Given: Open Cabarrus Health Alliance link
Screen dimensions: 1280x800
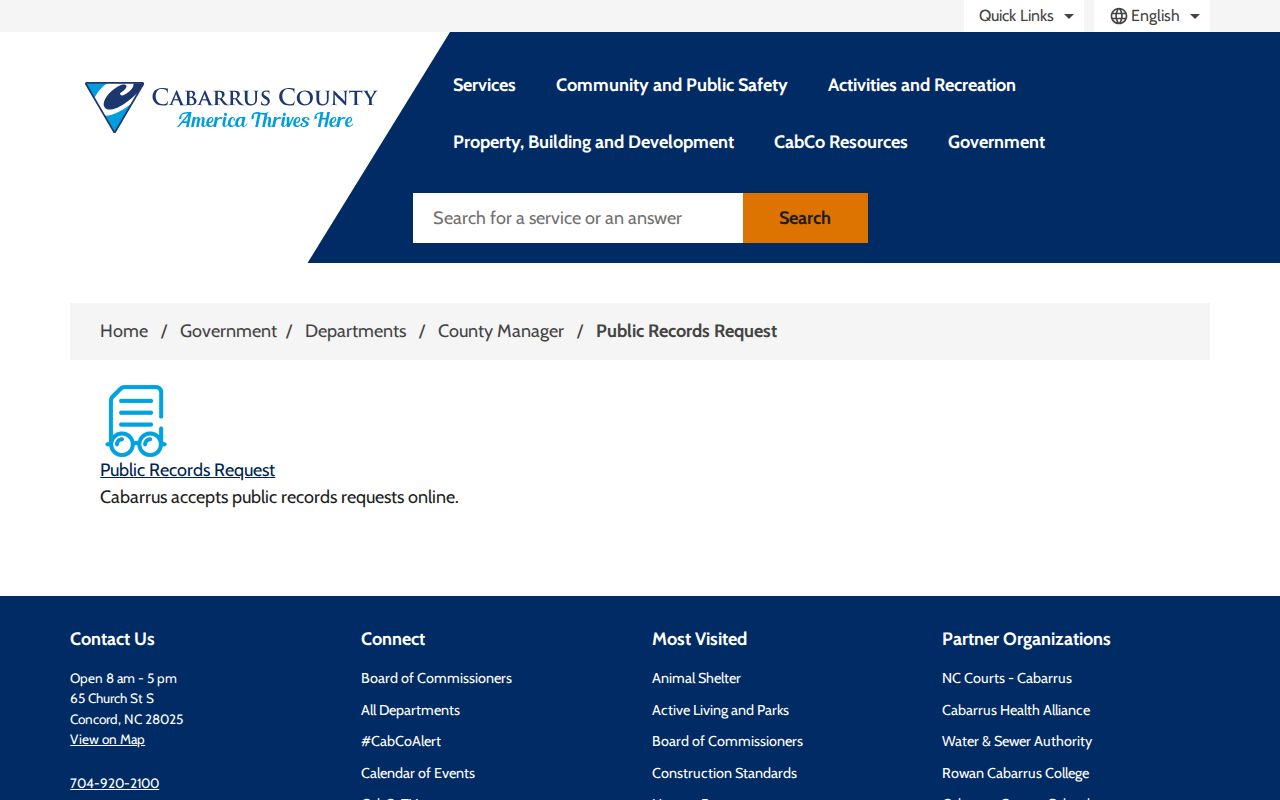Looking at the screenshot, I should 1016,710.
